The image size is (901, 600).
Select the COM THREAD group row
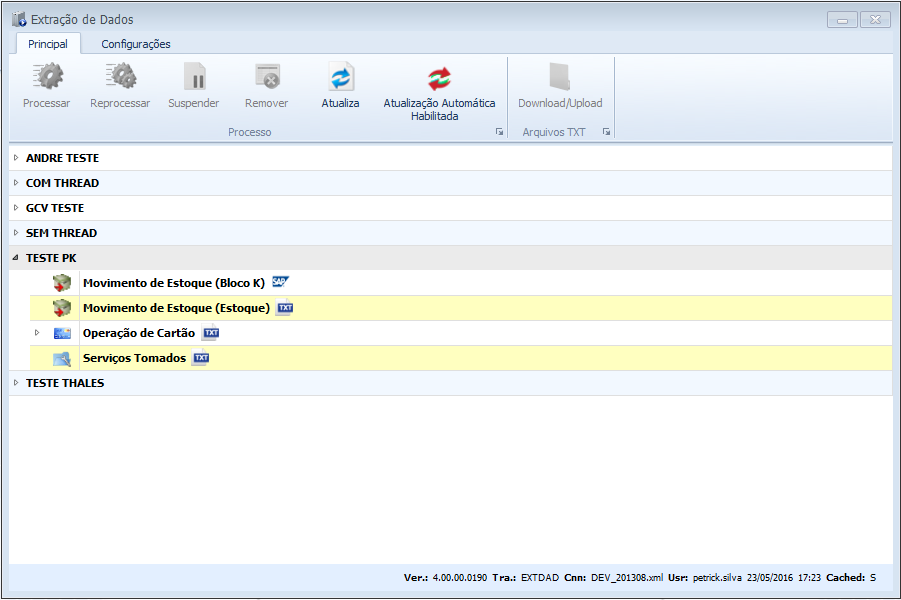pyautogui.click(x=62, y=183)
